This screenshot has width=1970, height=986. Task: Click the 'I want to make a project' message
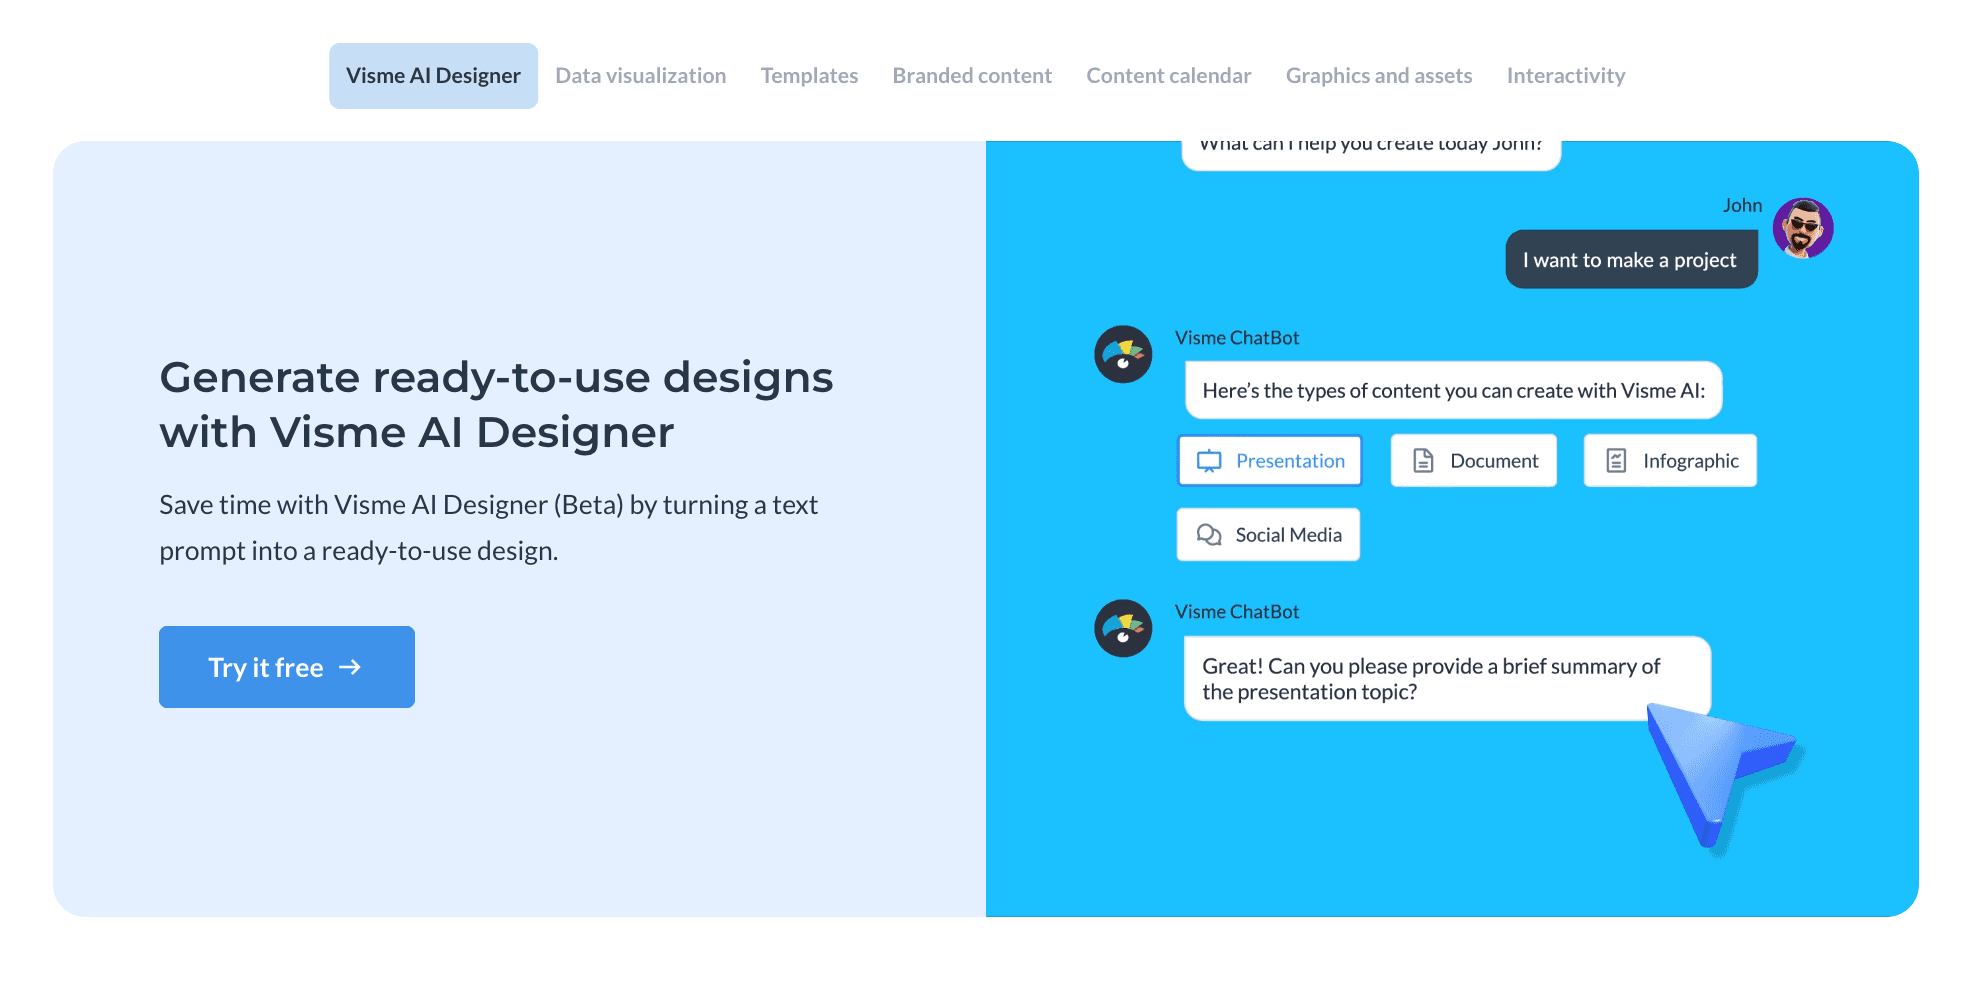pos(1631,260)
